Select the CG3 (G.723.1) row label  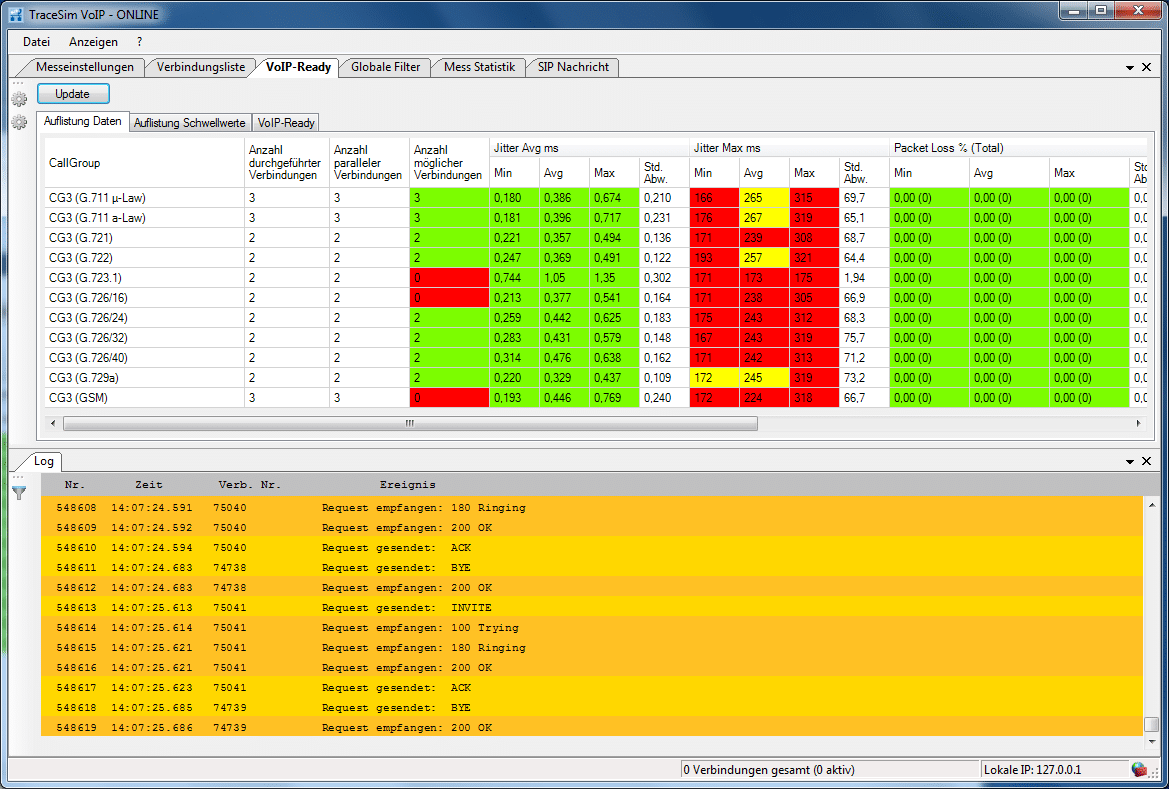(86, 278)
